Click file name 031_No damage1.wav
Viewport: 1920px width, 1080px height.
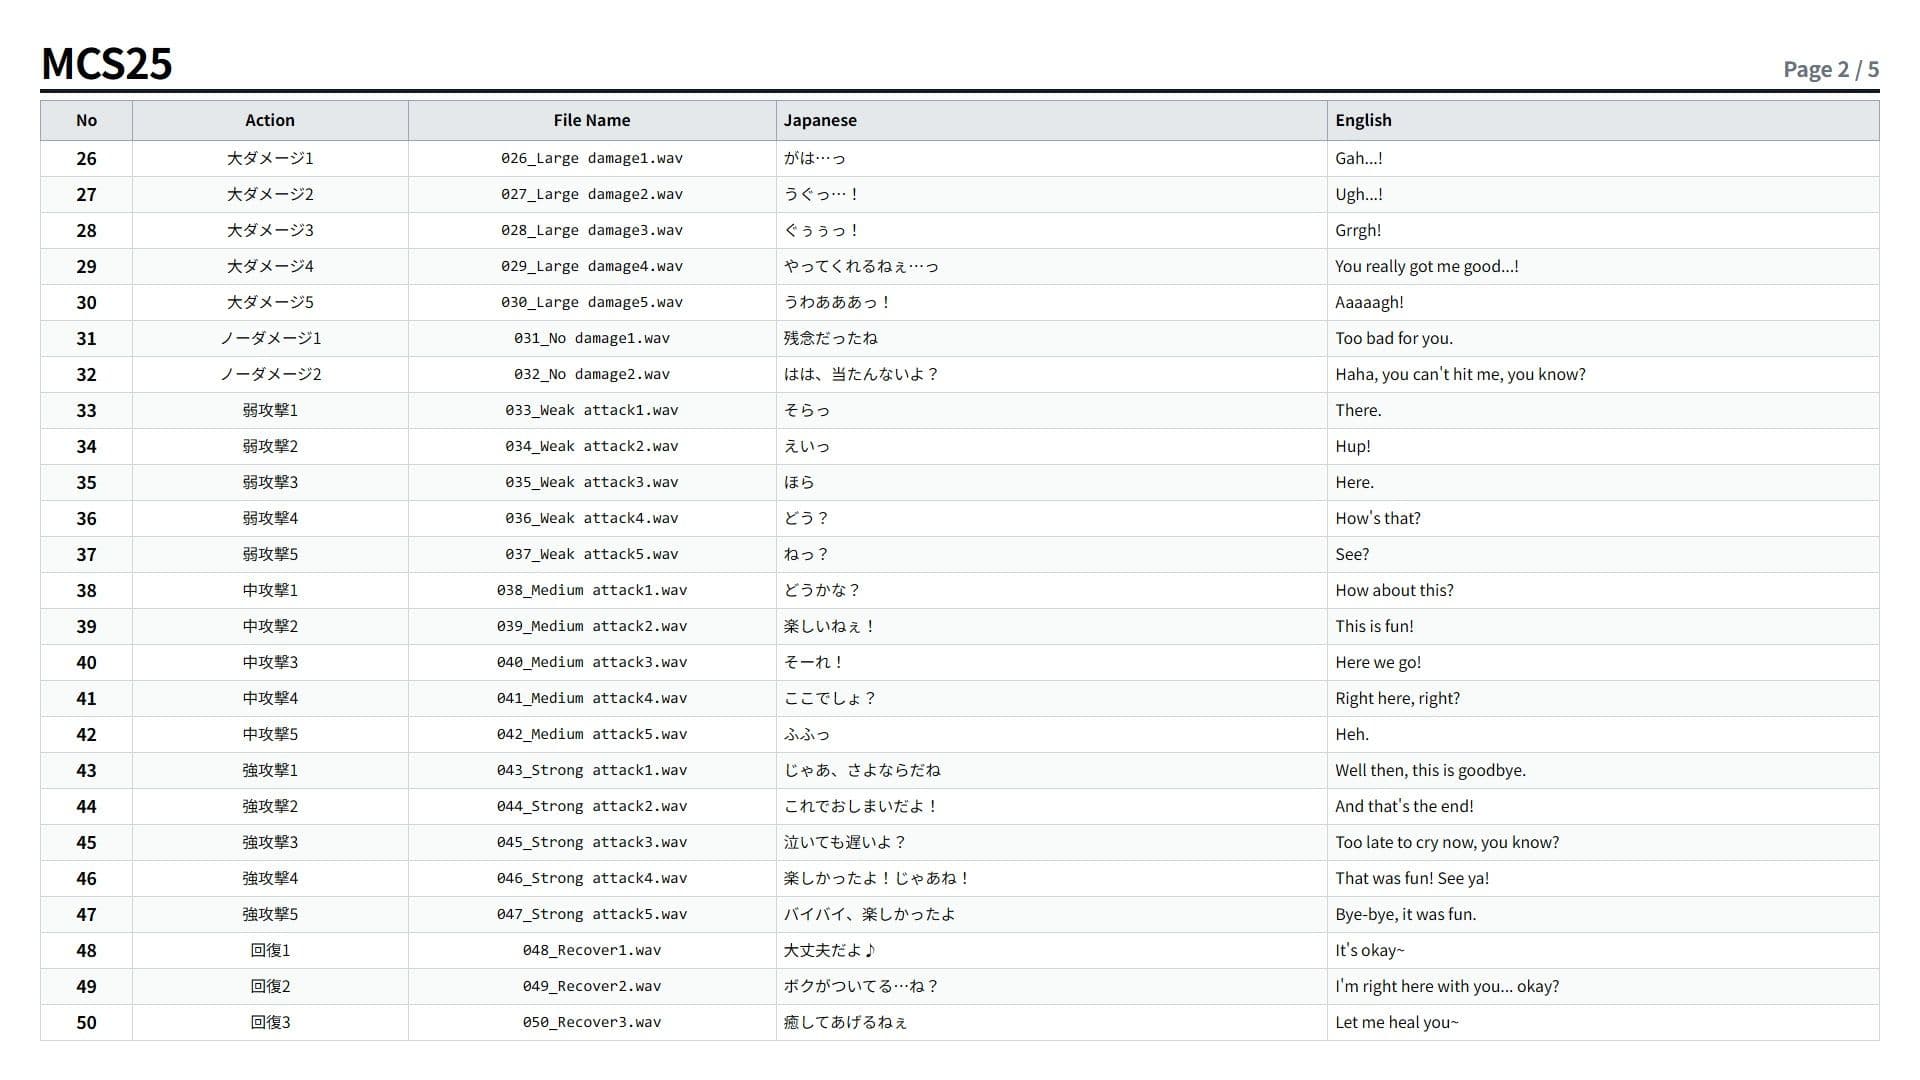[592, 338]
